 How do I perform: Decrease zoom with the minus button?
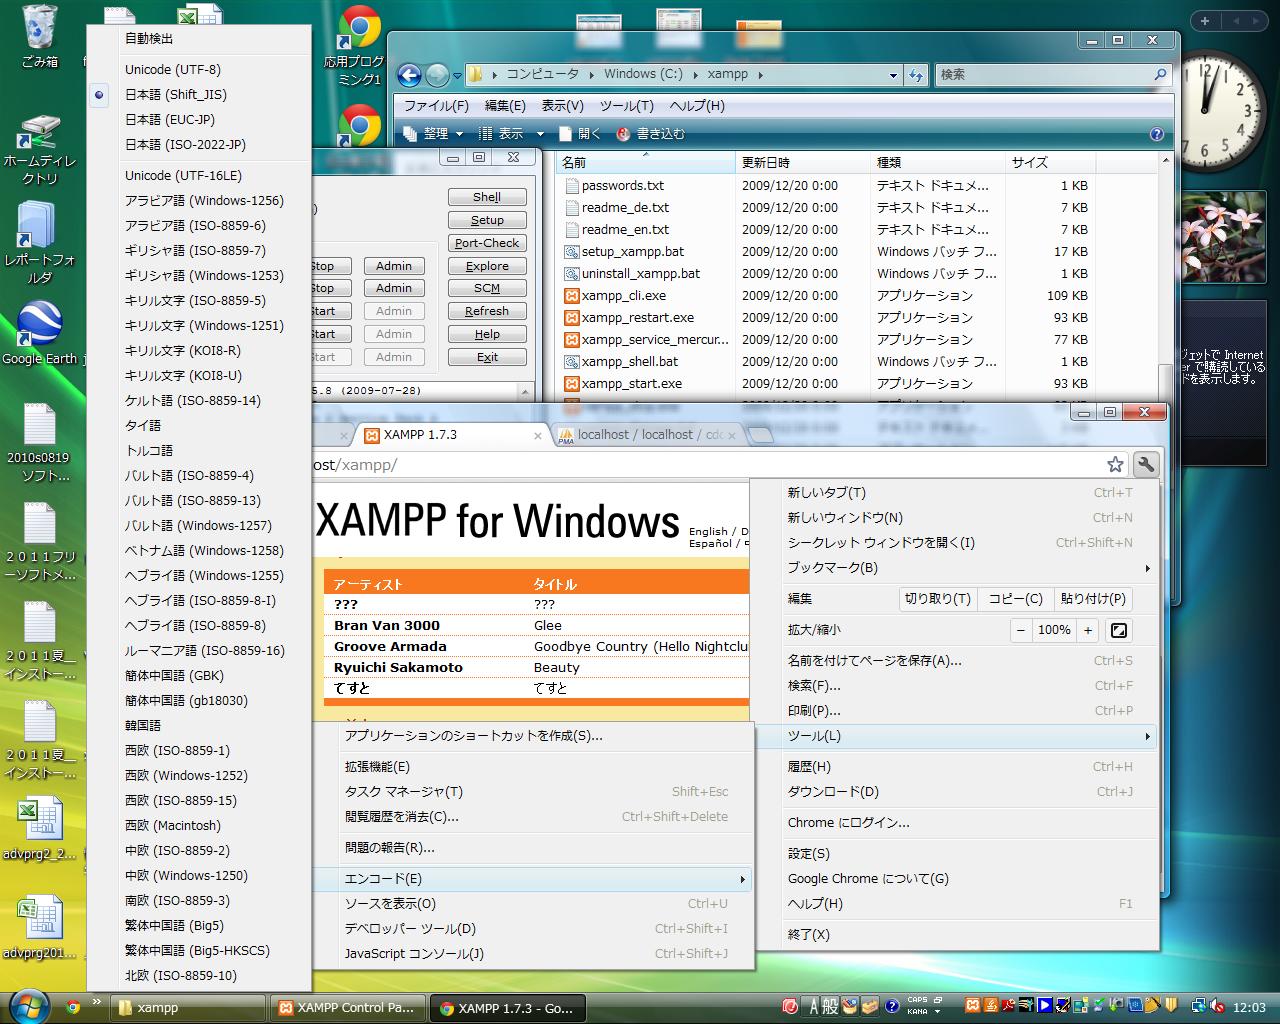(1020, 630)
